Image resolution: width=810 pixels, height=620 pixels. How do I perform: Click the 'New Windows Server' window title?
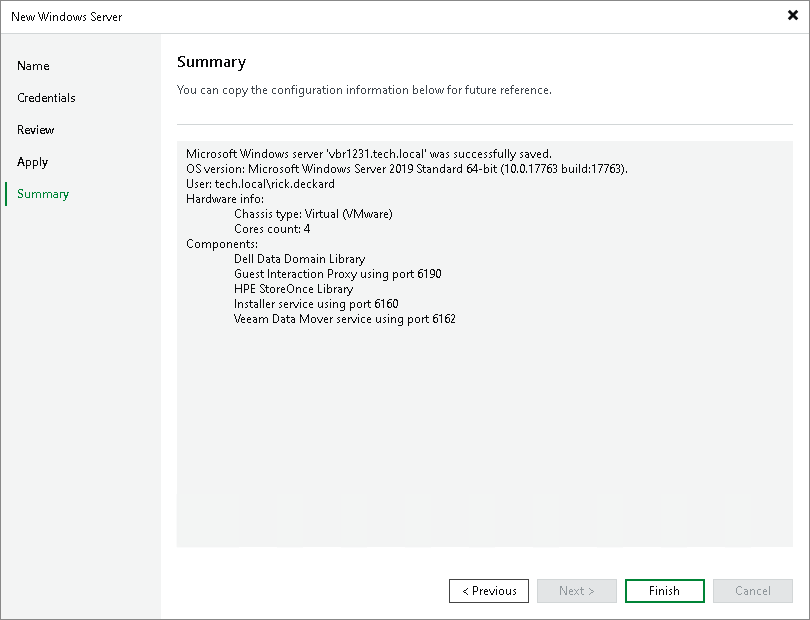[x=67, y=17]
